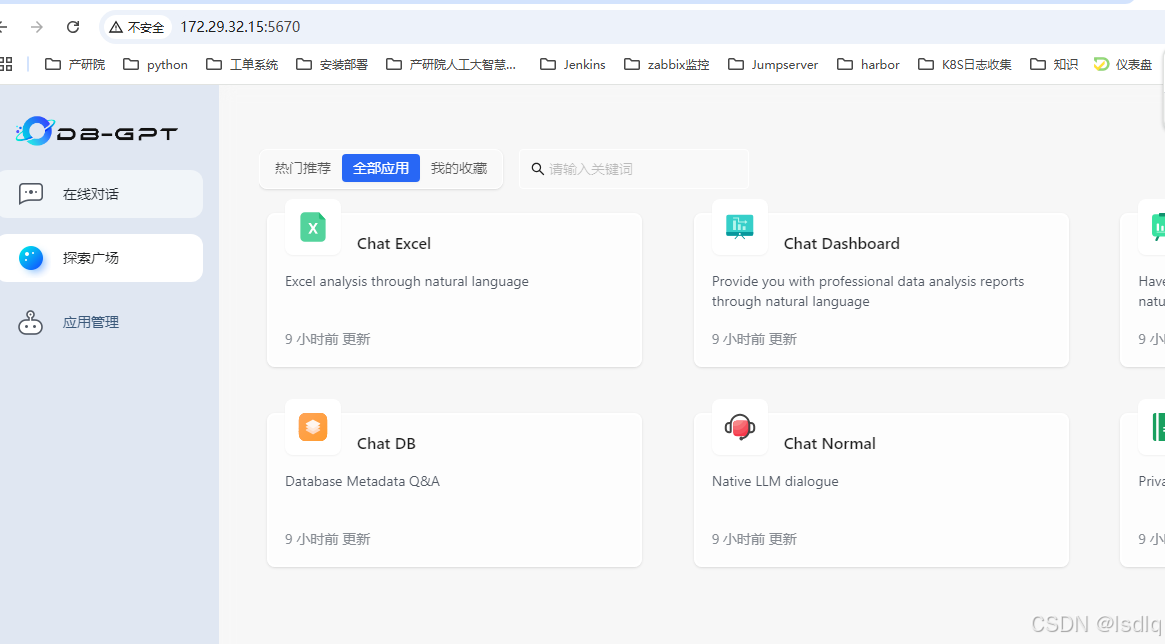Click Chat Excel's '9 小时前 更新' timestamp
The width and height of the screenshot is (1165, 644).
328,339
